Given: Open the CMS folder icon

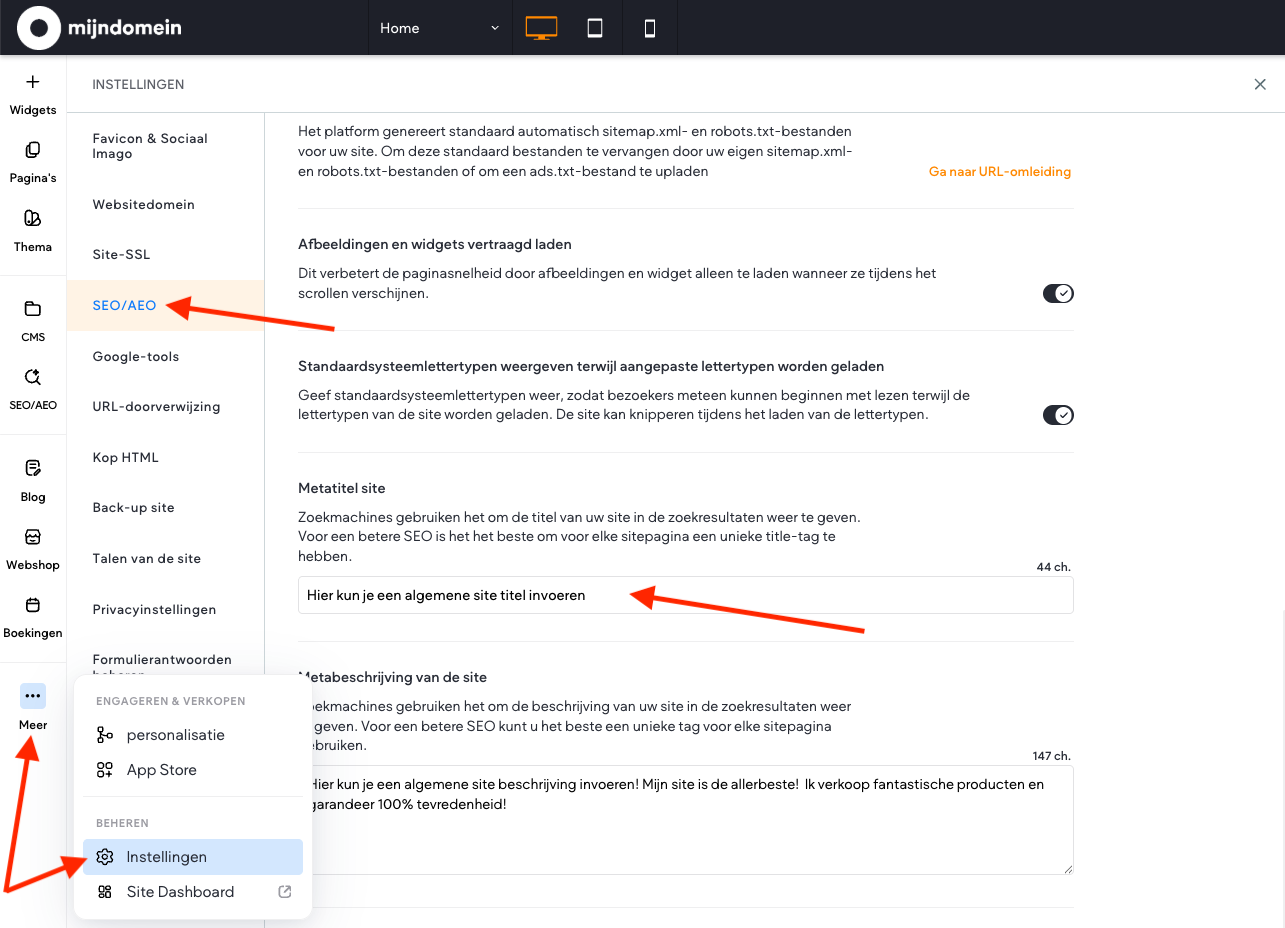Looking at the screenshot, I should pyautogui.click(x=33, y=309).
